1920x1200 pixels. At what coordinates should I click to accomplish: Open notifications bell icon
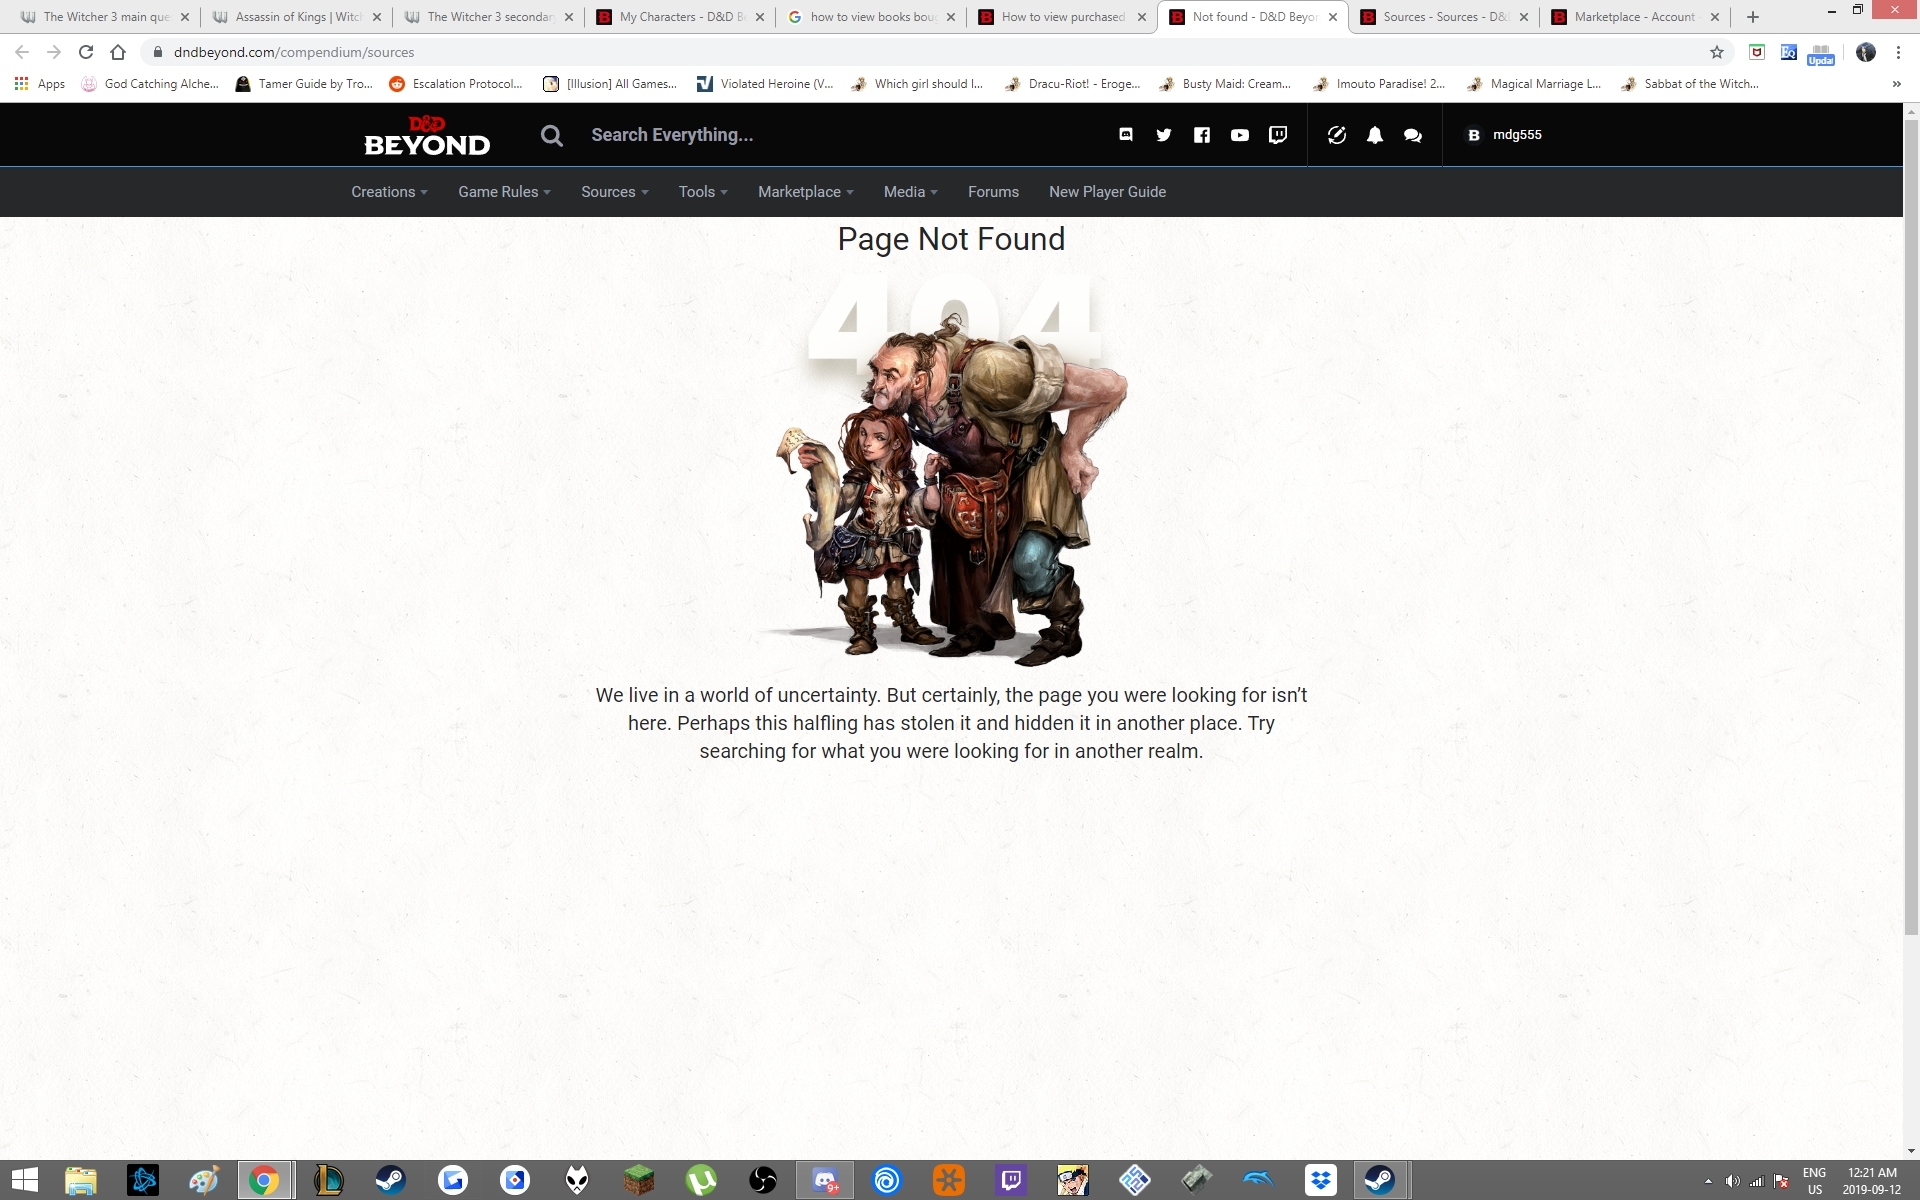click(x=1374, y=135)
